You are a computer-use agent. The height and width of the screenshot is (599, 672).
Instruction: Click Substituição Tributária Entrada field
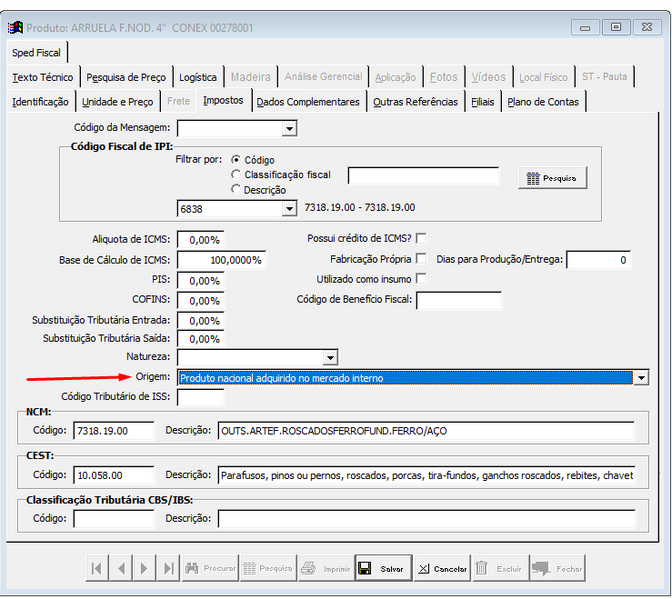(201, 320)
